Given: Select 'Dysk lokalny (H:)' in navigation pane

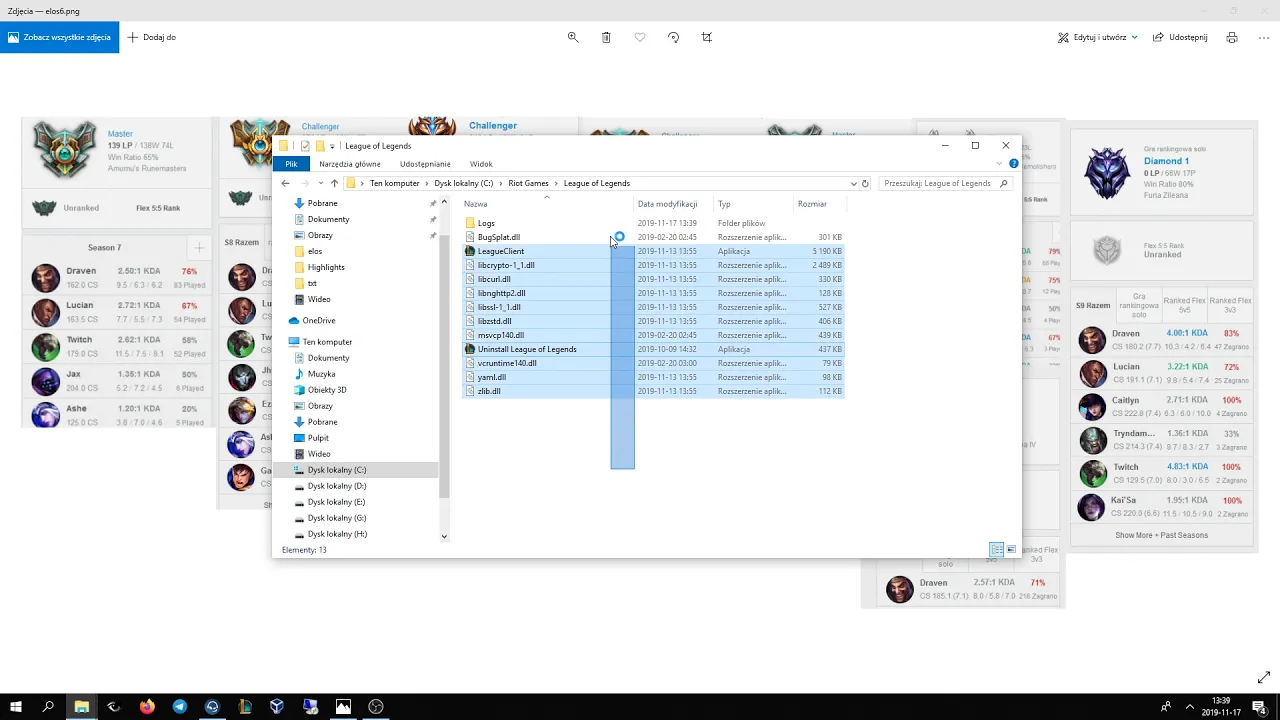Looking at the screenshot, I should click(337, 534).
